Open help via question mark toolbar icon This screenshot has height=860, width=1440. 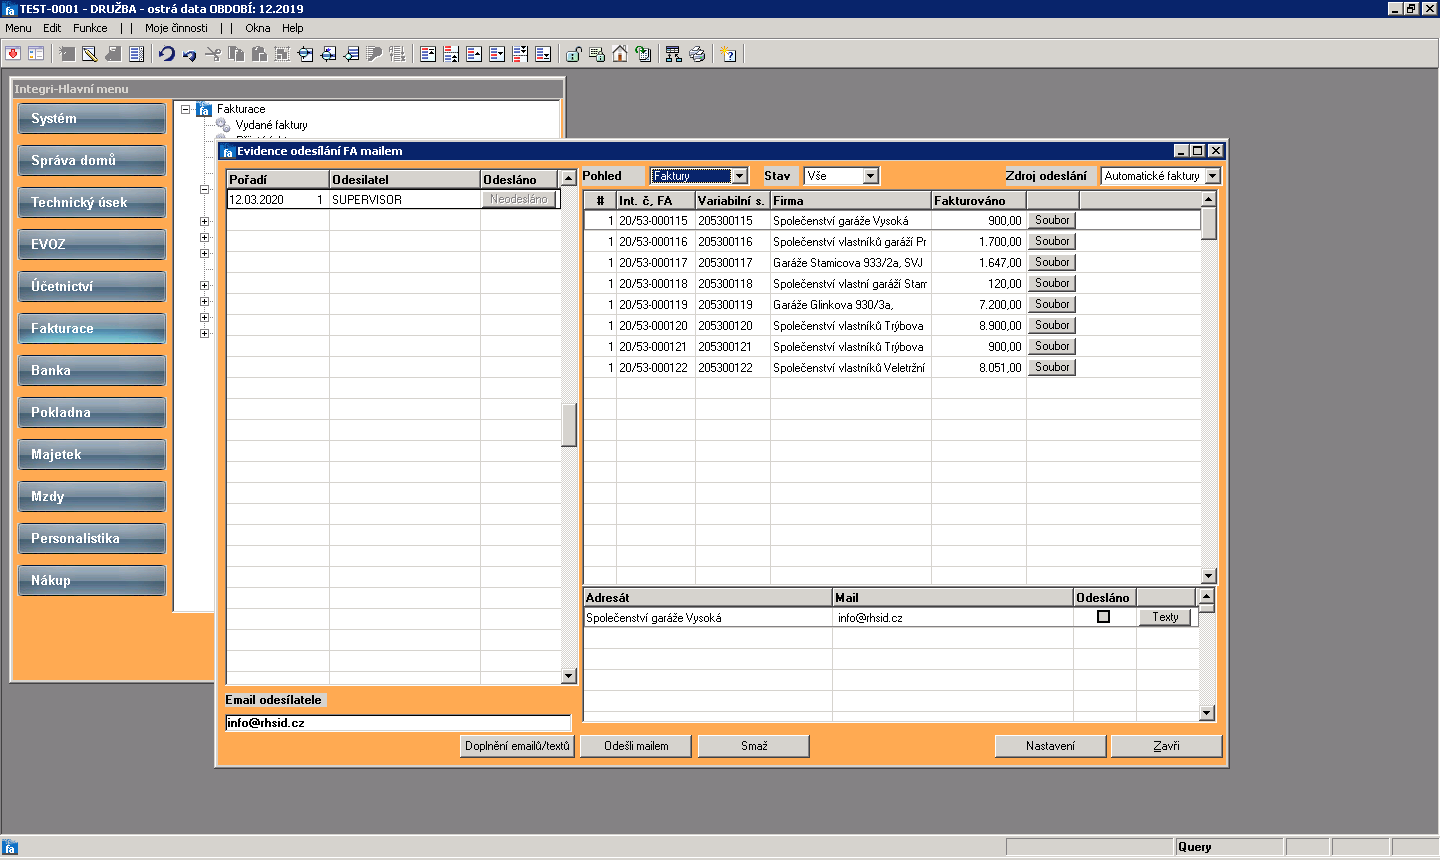(x=728, y=54)
